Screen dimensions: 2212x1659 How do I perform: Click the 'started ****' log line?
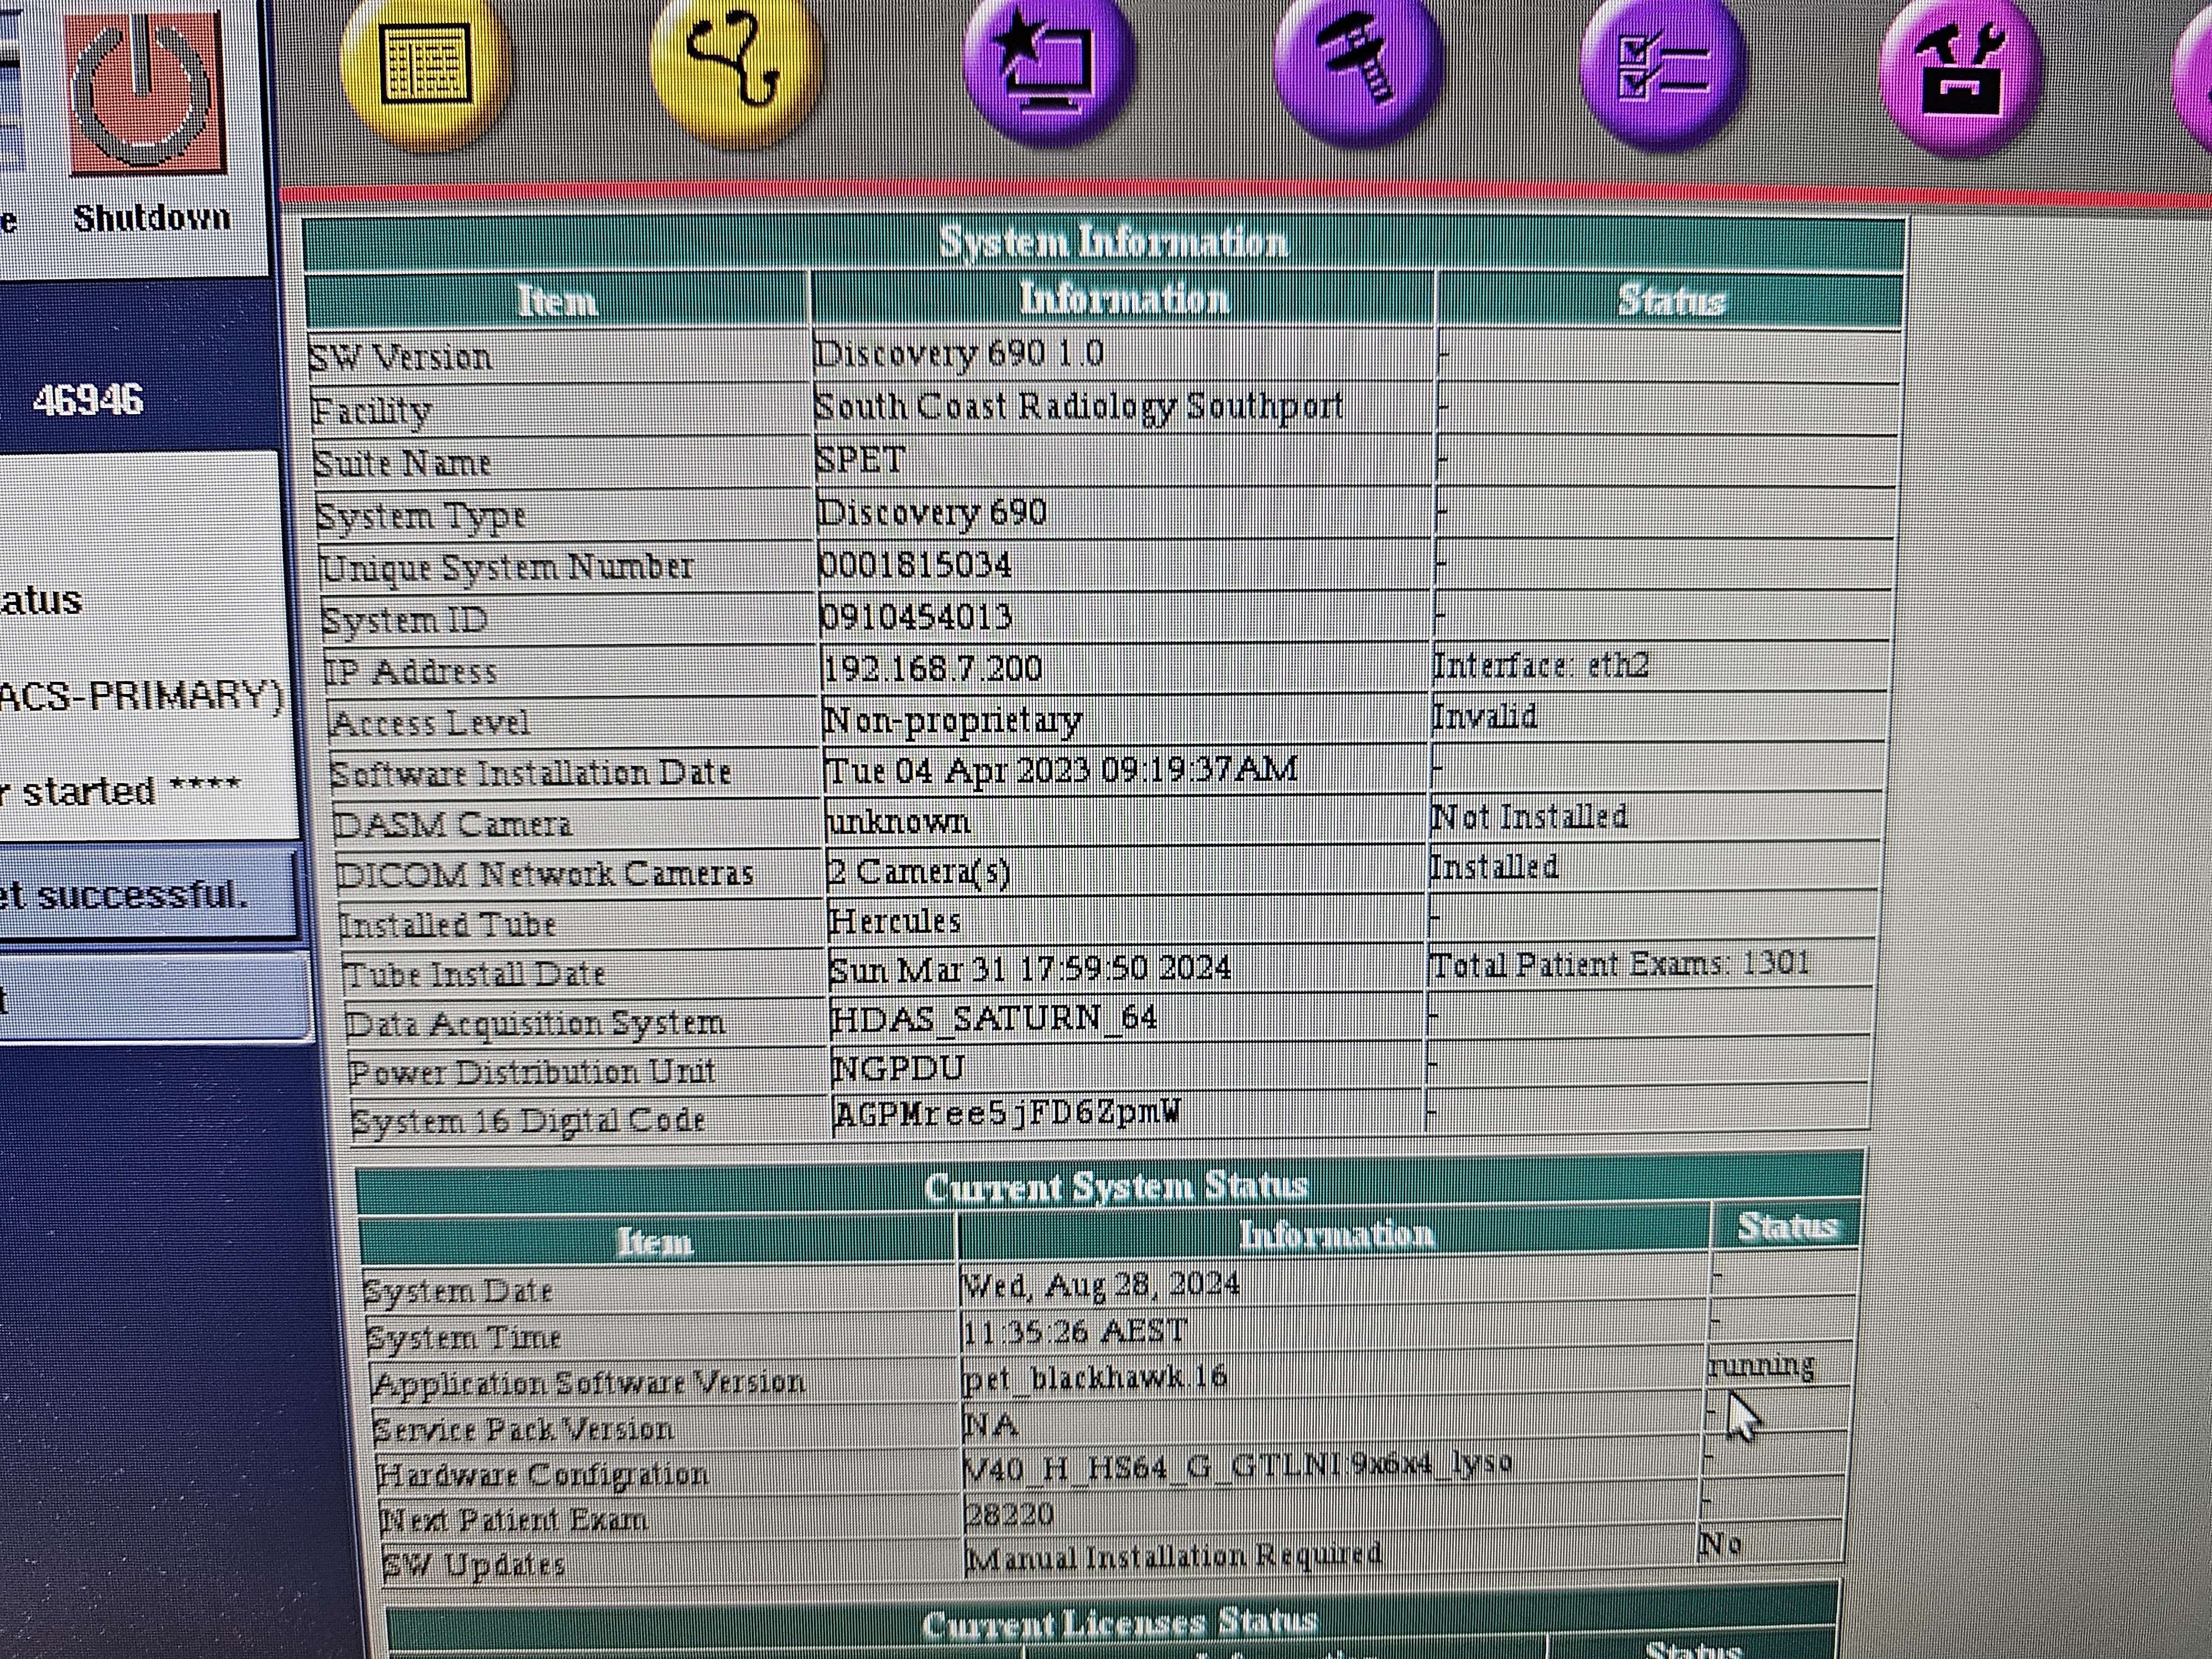(131, 790)
